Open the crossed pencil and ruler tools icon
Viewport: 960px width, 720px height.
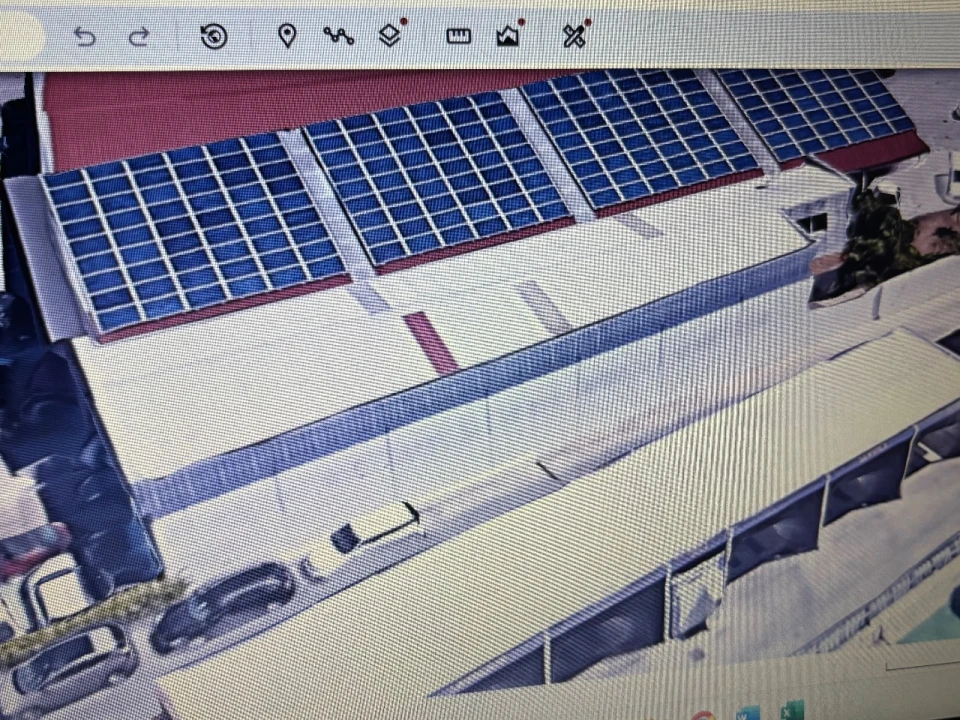[573, 36]
